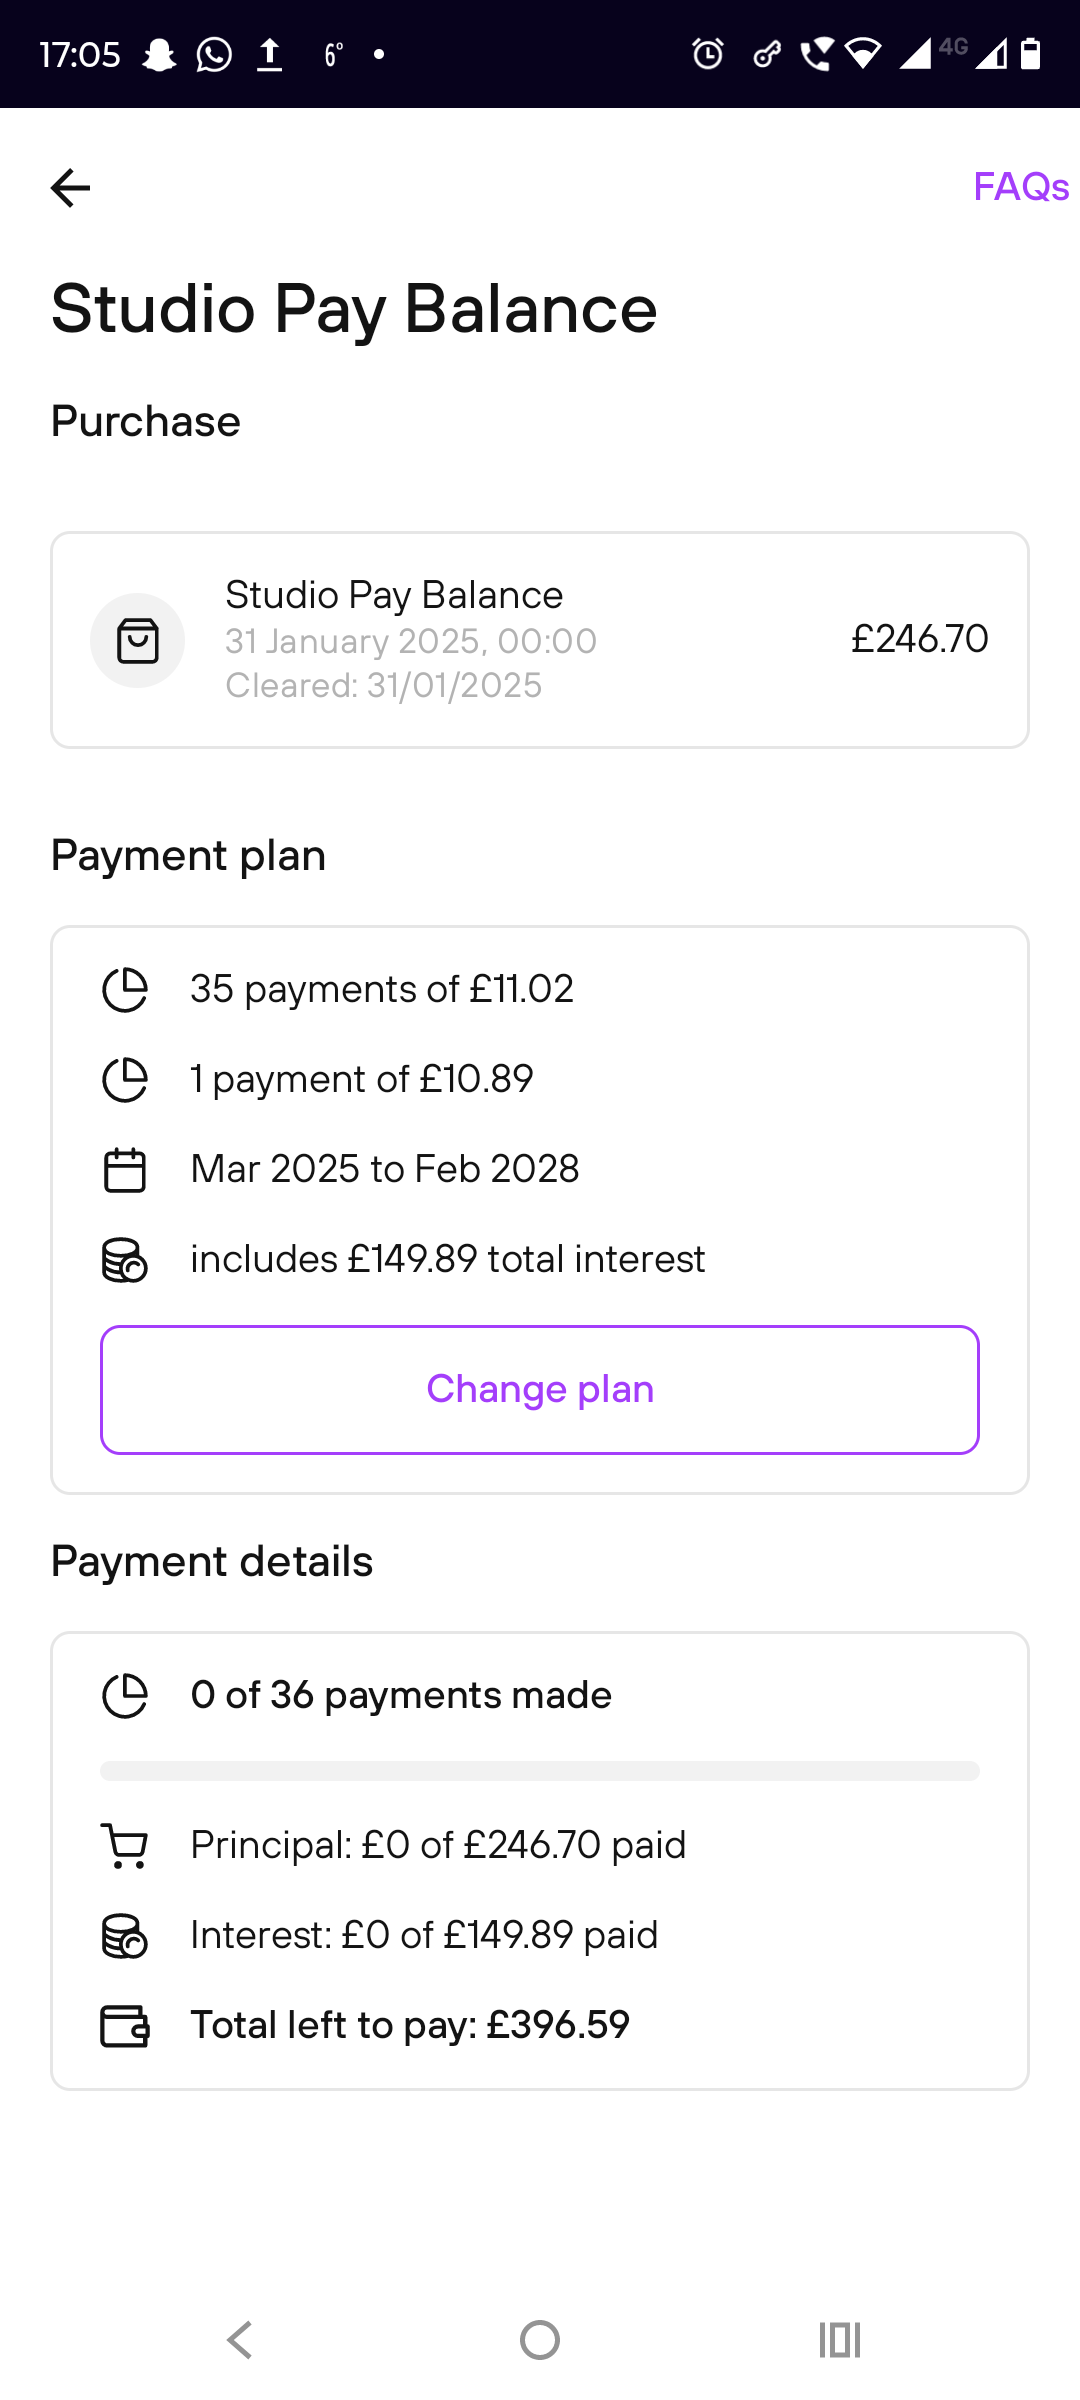Tap coins icon beside Interest paid
The image size is (1080, 2400).
(125, 1936)
